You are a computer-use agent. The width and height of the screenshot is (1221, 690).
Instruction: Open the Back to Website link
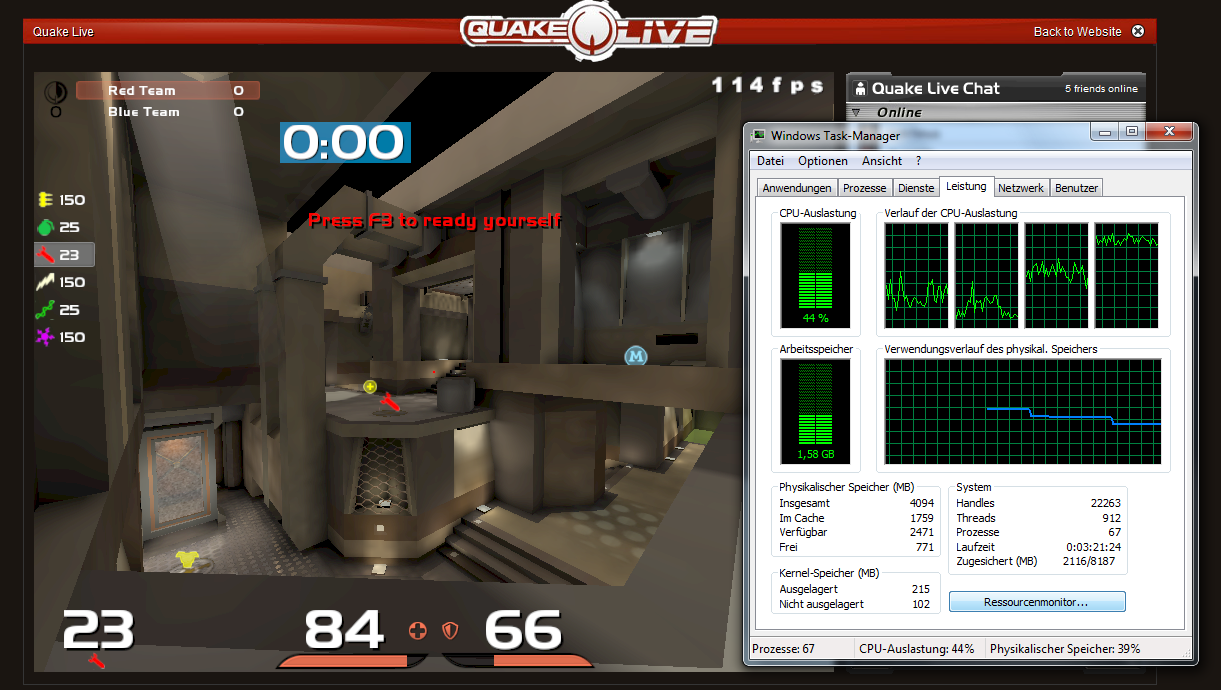pyautogui.click(x=1077, y=32)
